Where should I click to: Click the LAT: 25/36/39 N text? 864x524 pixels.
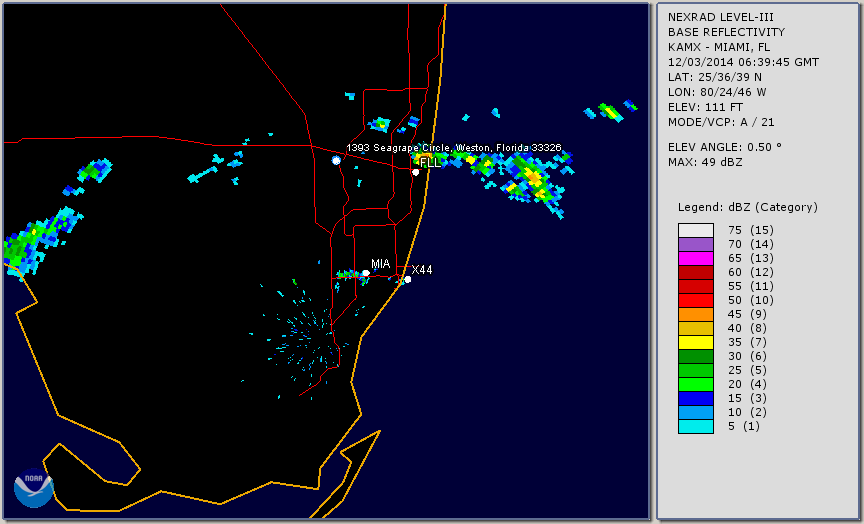(x=715, y=77)
